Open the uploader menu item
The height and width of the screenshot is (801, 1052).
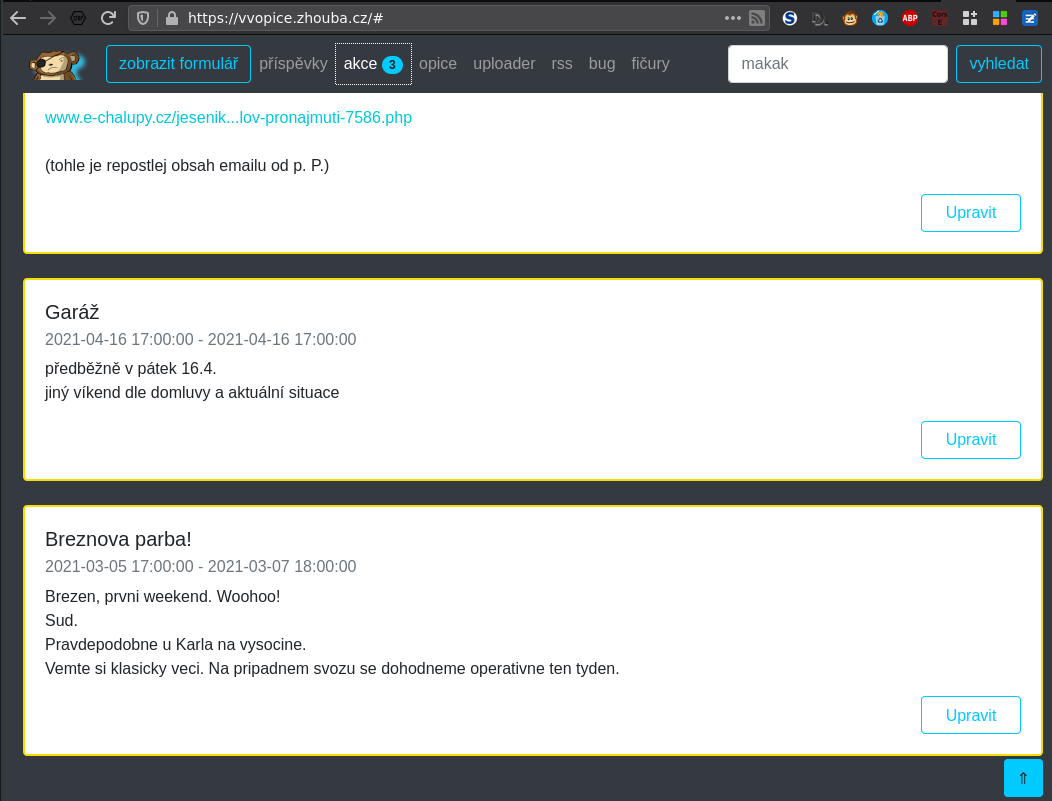[504, 64]
